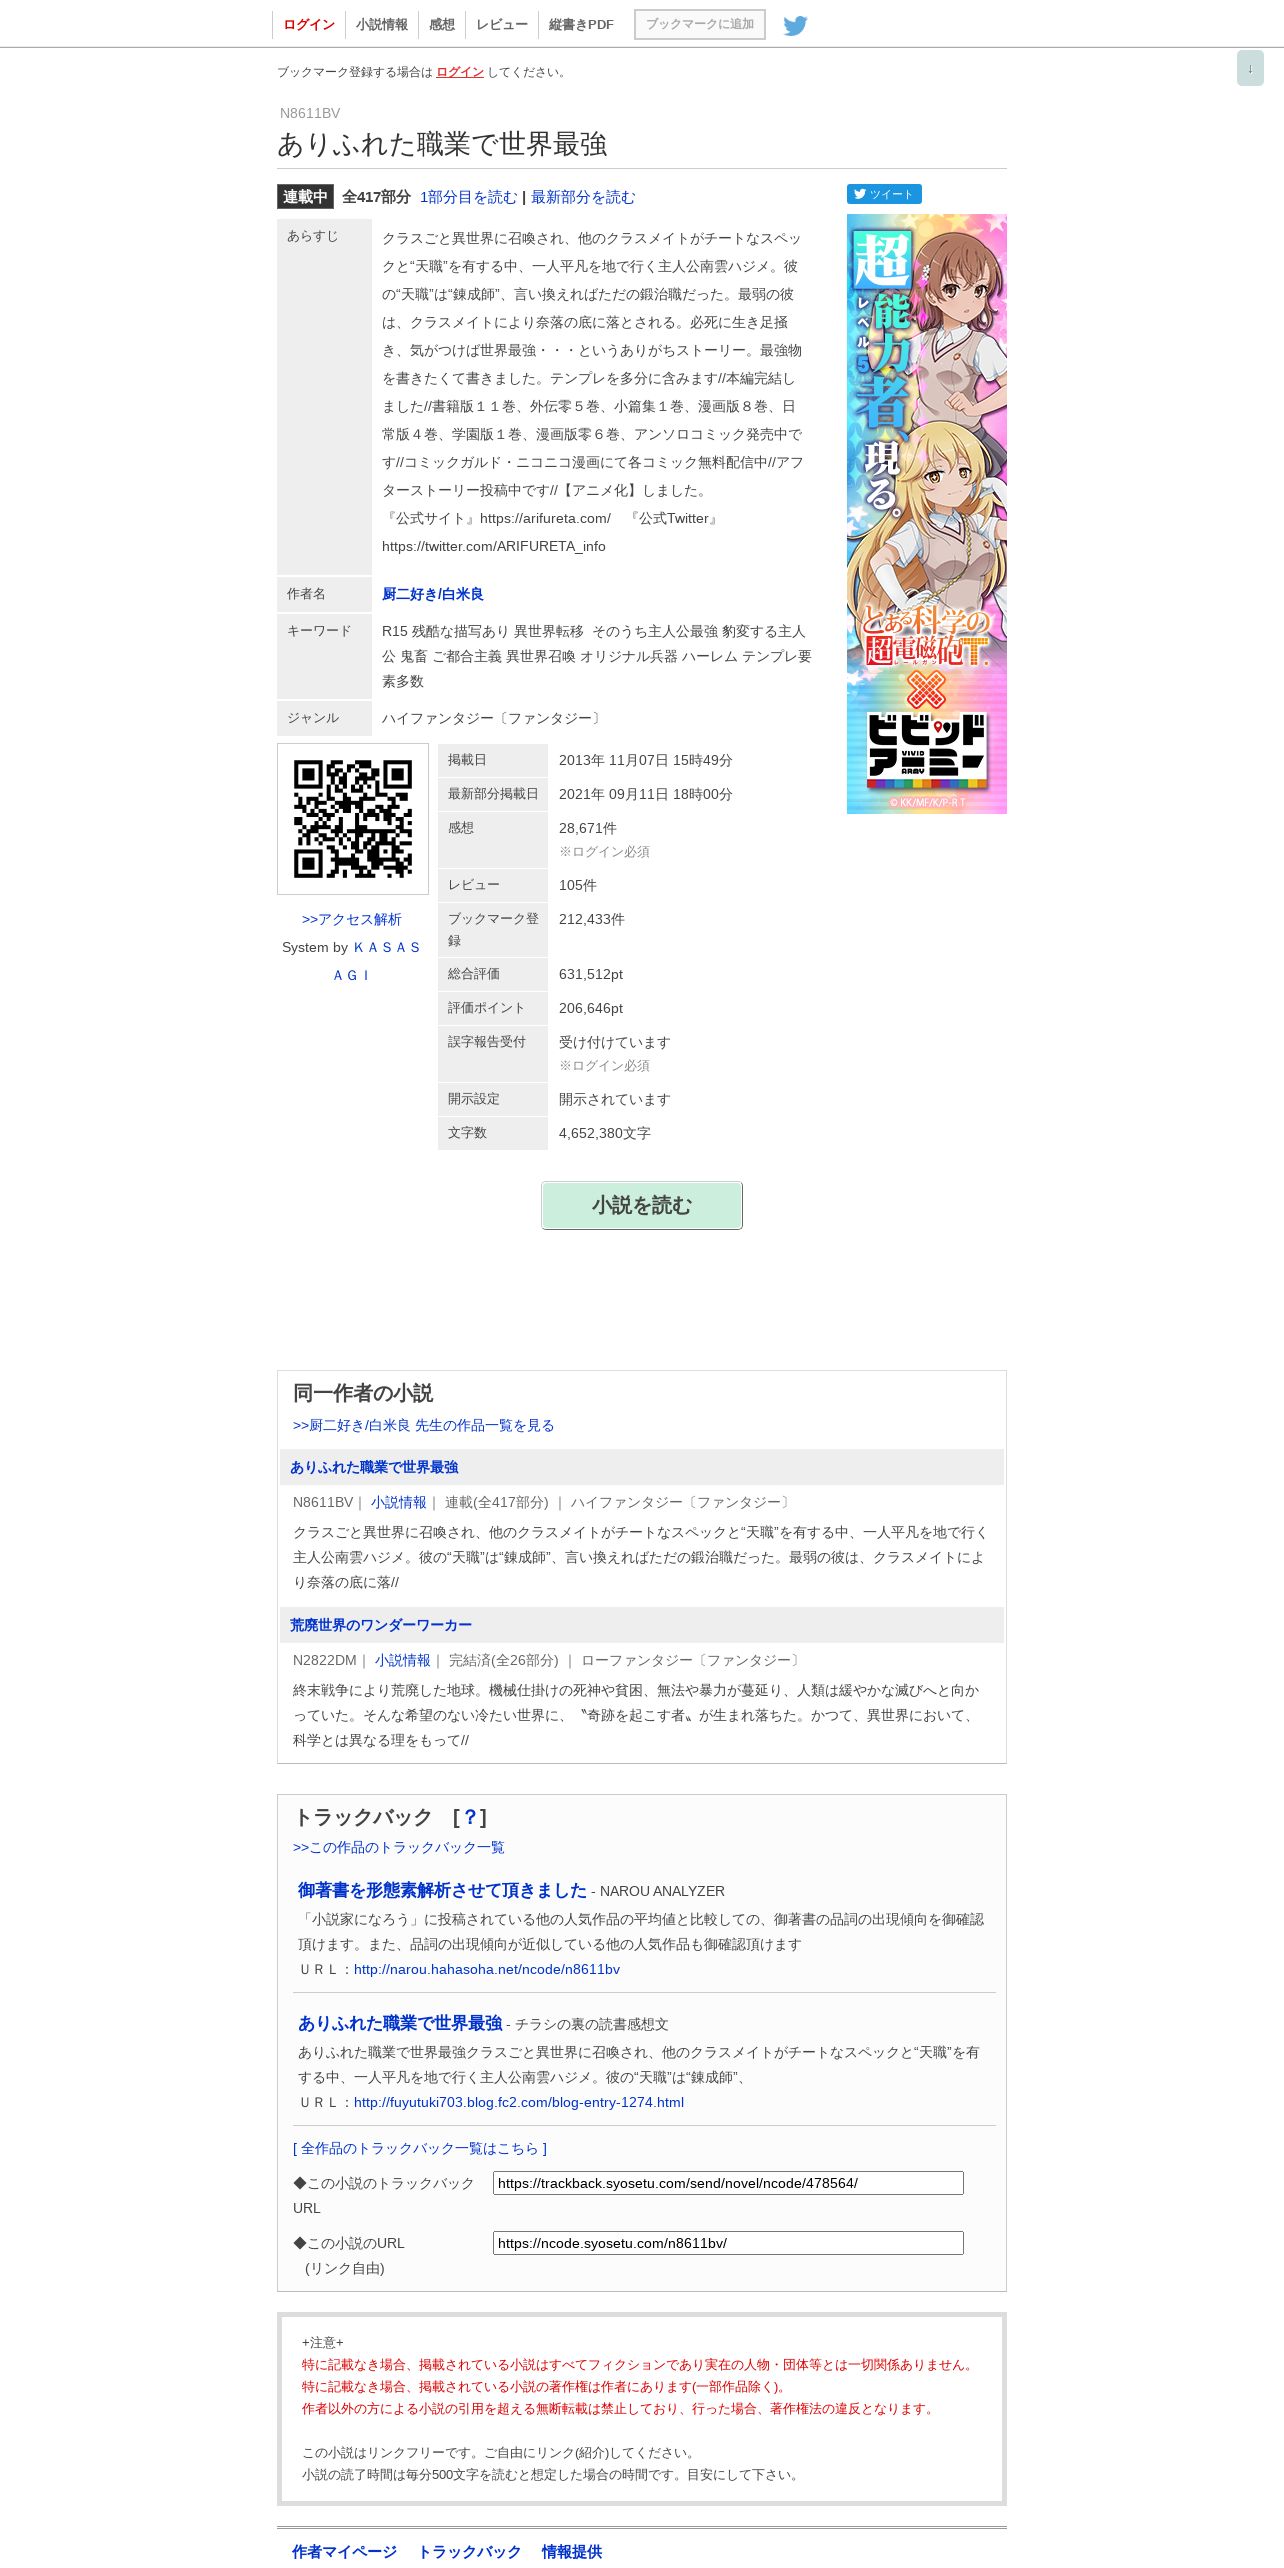This screenshot has height=2568, width=1284.
Task: Open [ 全作品のトラックバック一覧はこちら ] link
Action: pyautogui.click(x=420, y=2148)
